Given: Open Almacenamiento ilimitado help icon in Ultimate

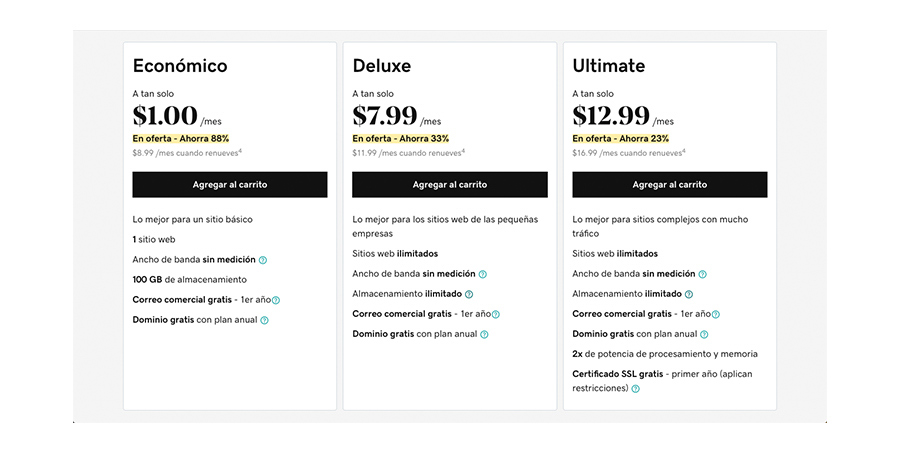Looking at the screenshot, I should click(689, 294).
